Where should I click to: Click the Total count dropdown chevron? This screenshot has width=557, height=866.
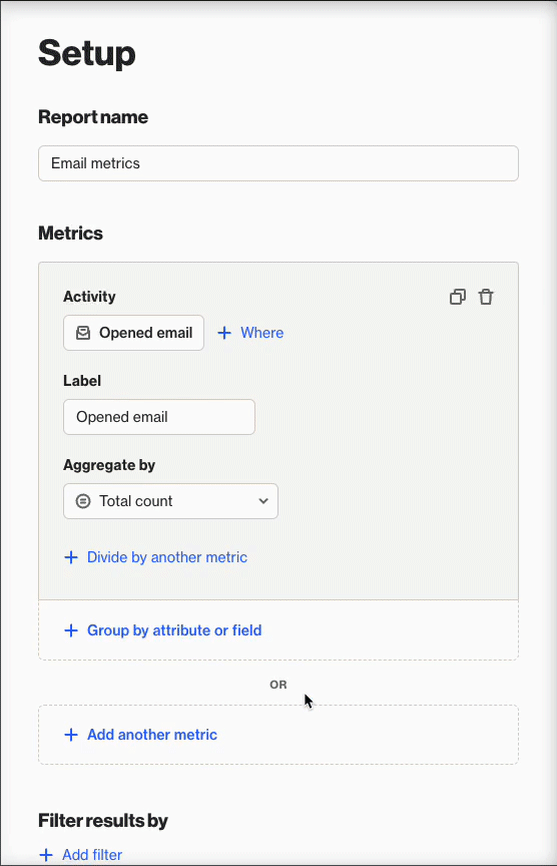pyautogui.click(x=263, y=501)
